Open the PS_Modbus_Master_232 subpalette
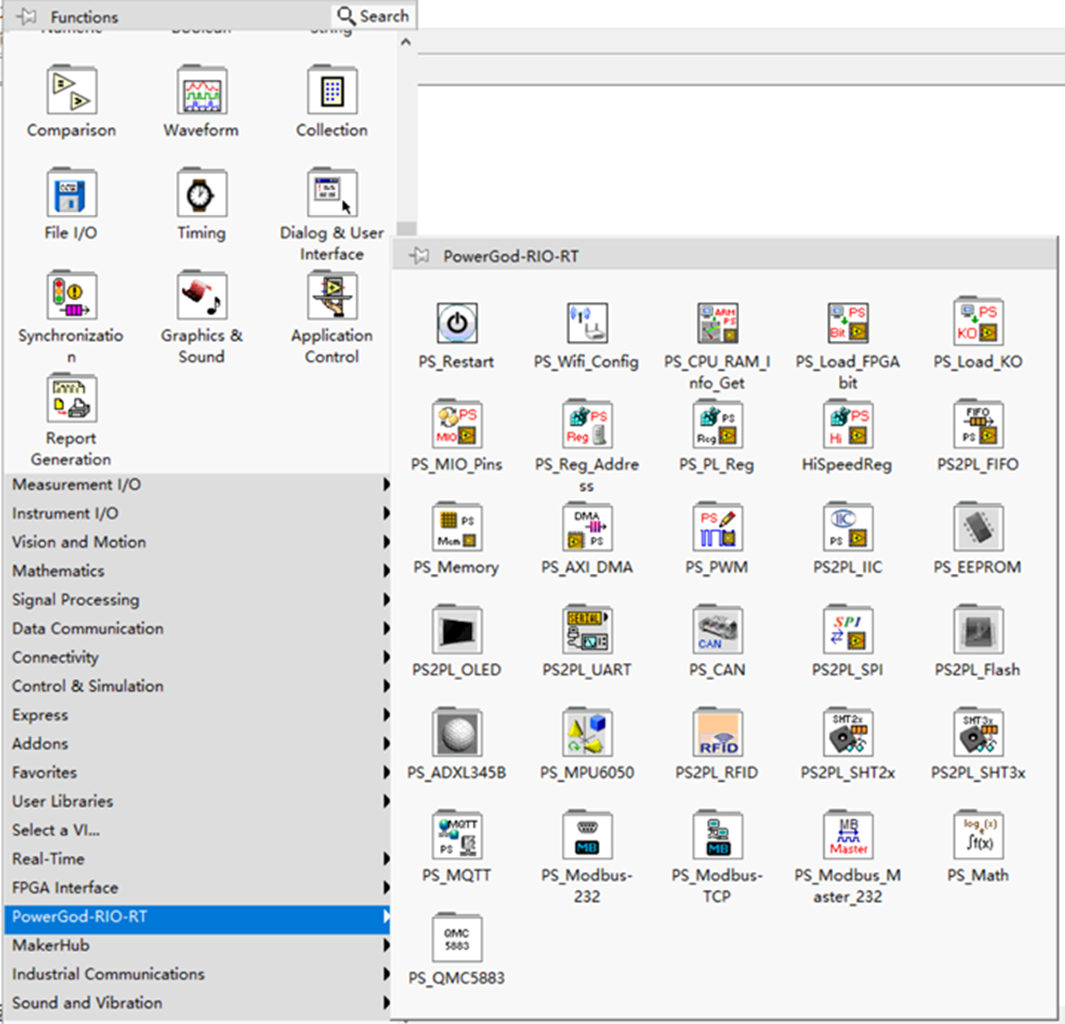1065x1024 pixels. coord(848,834)
